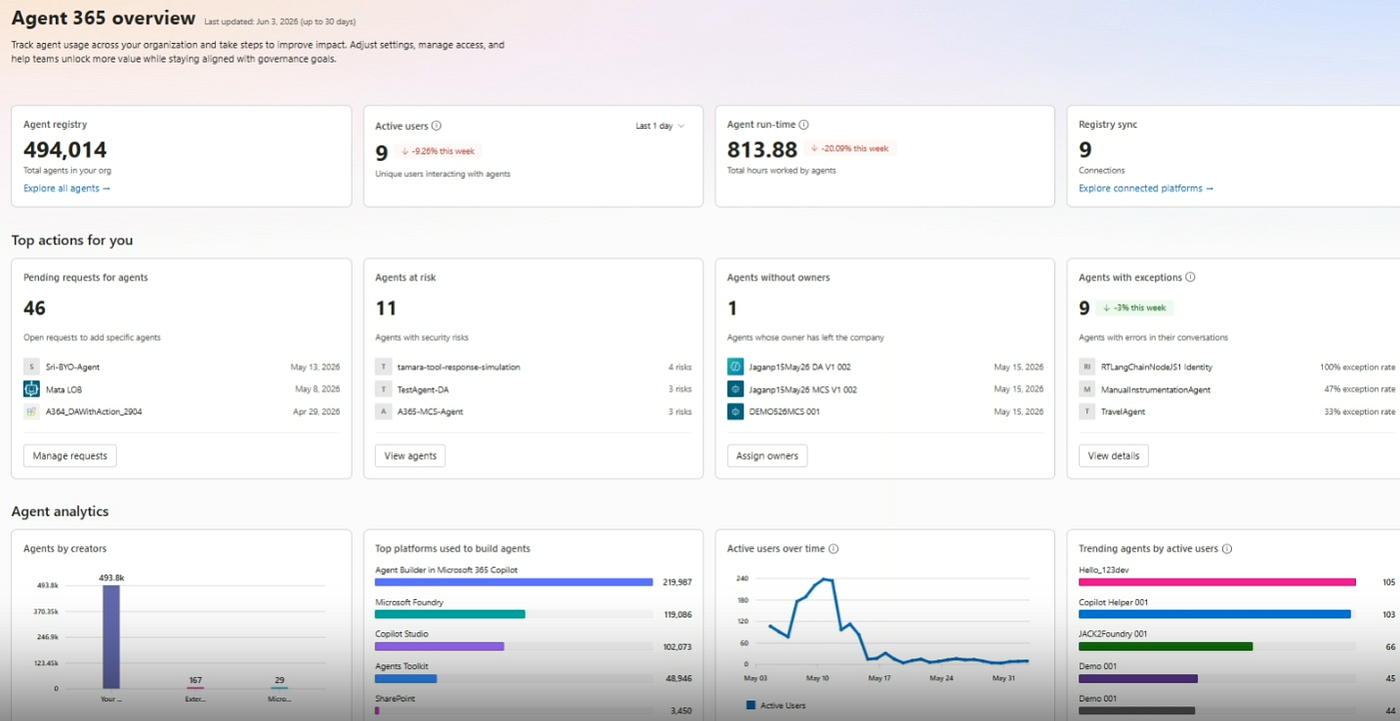The height and width of the screenshot is (721, 1400).
Task: Click the View details button
Action: 1113,456
